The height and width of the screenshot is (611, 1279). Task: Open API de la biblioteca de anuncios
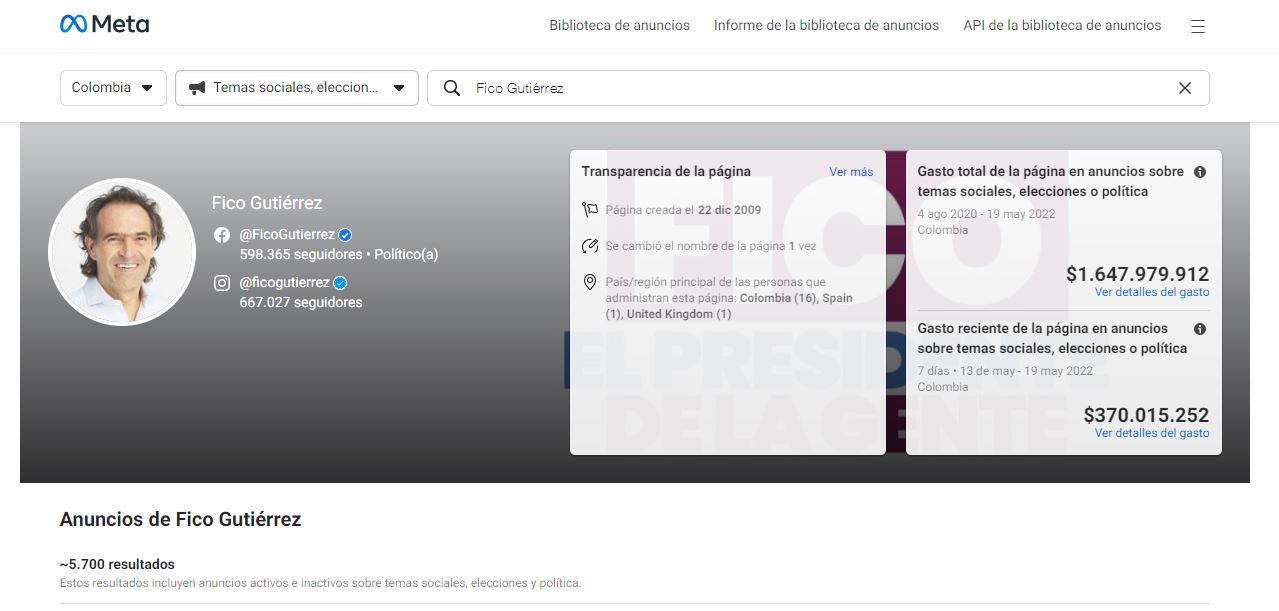coord(1062,26)
